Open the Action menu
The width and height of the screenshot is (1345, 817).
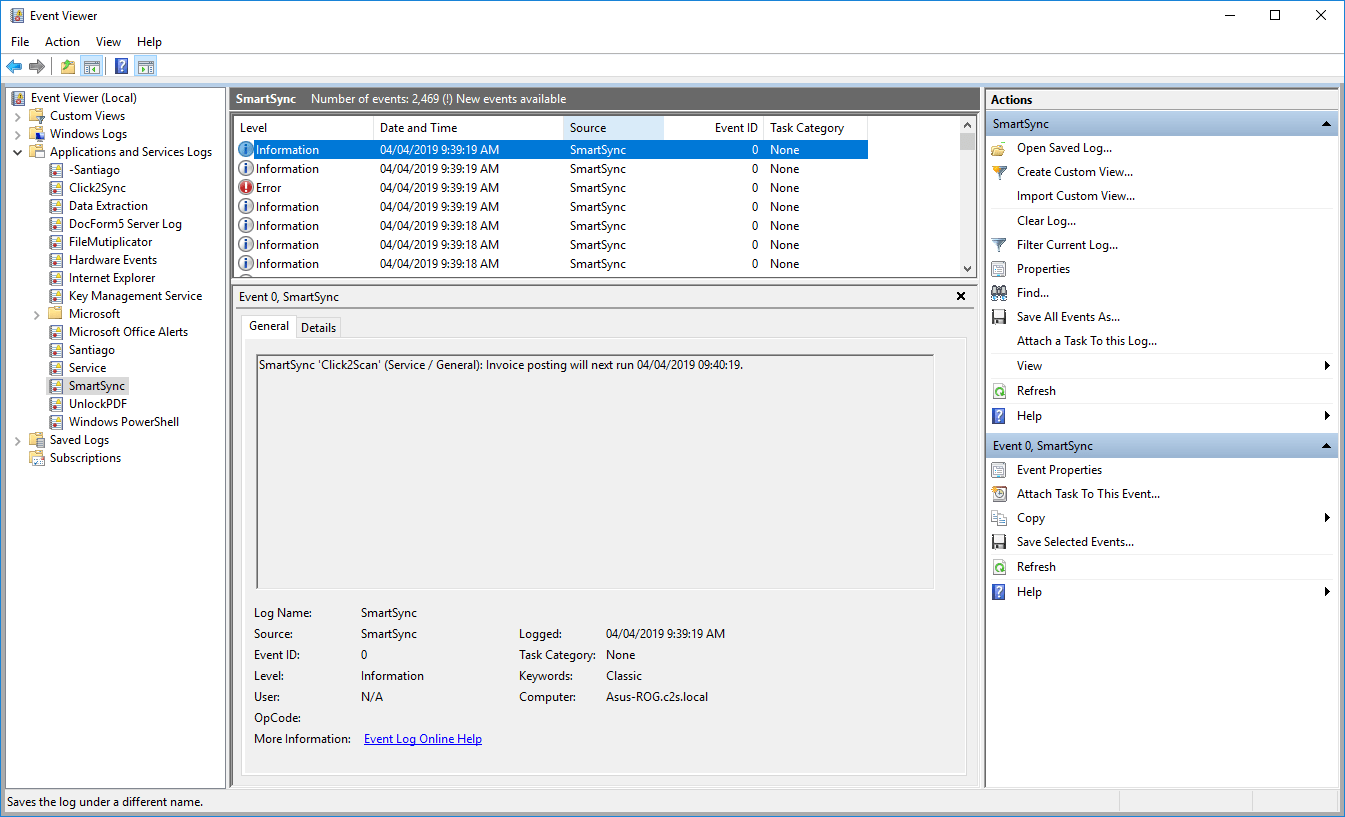point(62,42)
